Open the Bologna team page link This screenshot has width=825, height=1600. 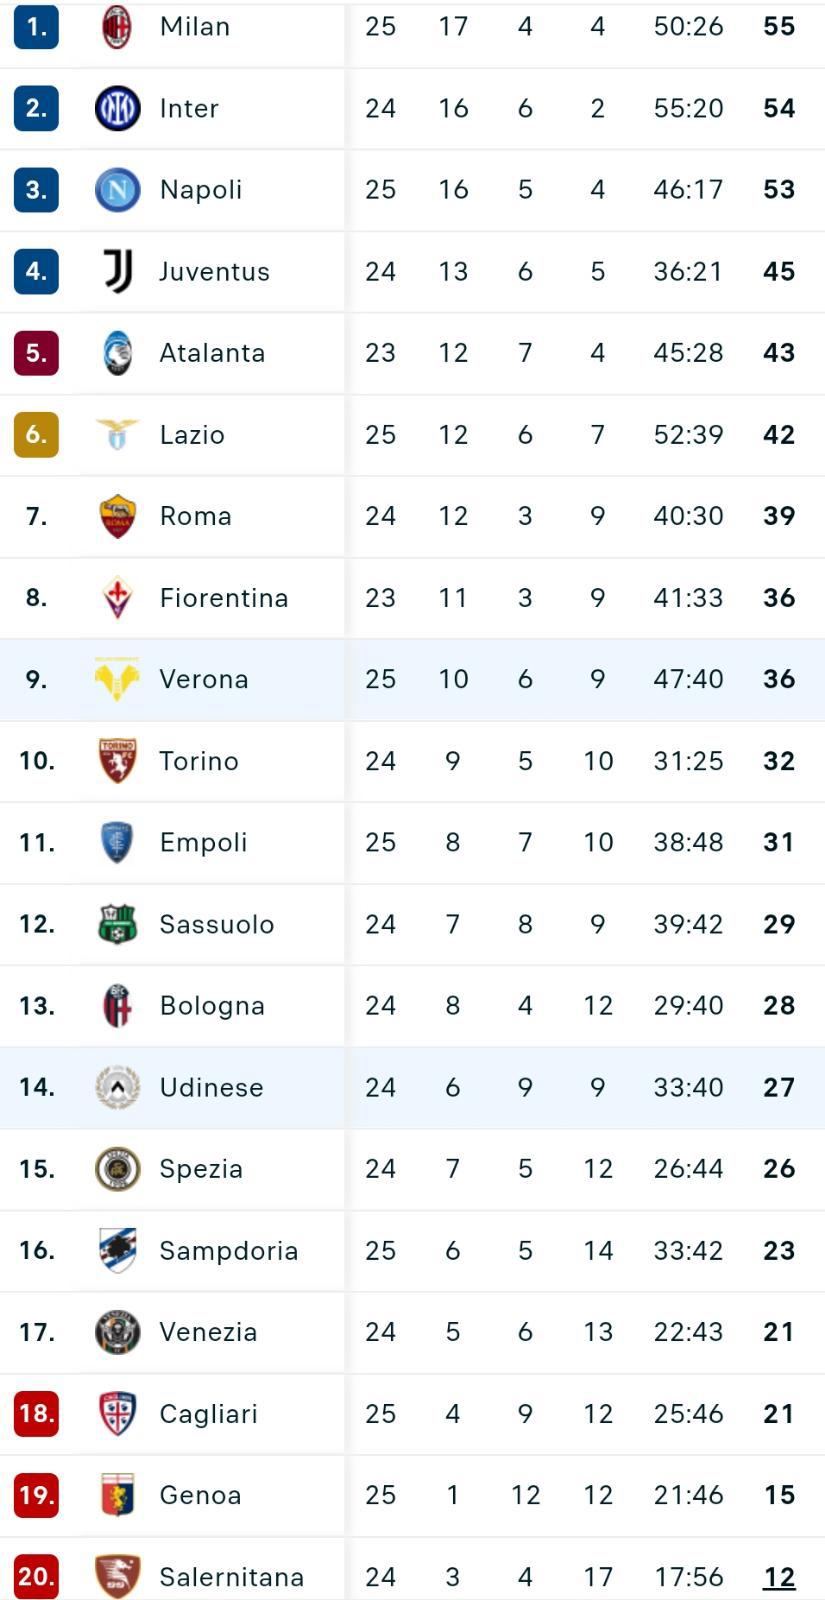coord(212,1006)
